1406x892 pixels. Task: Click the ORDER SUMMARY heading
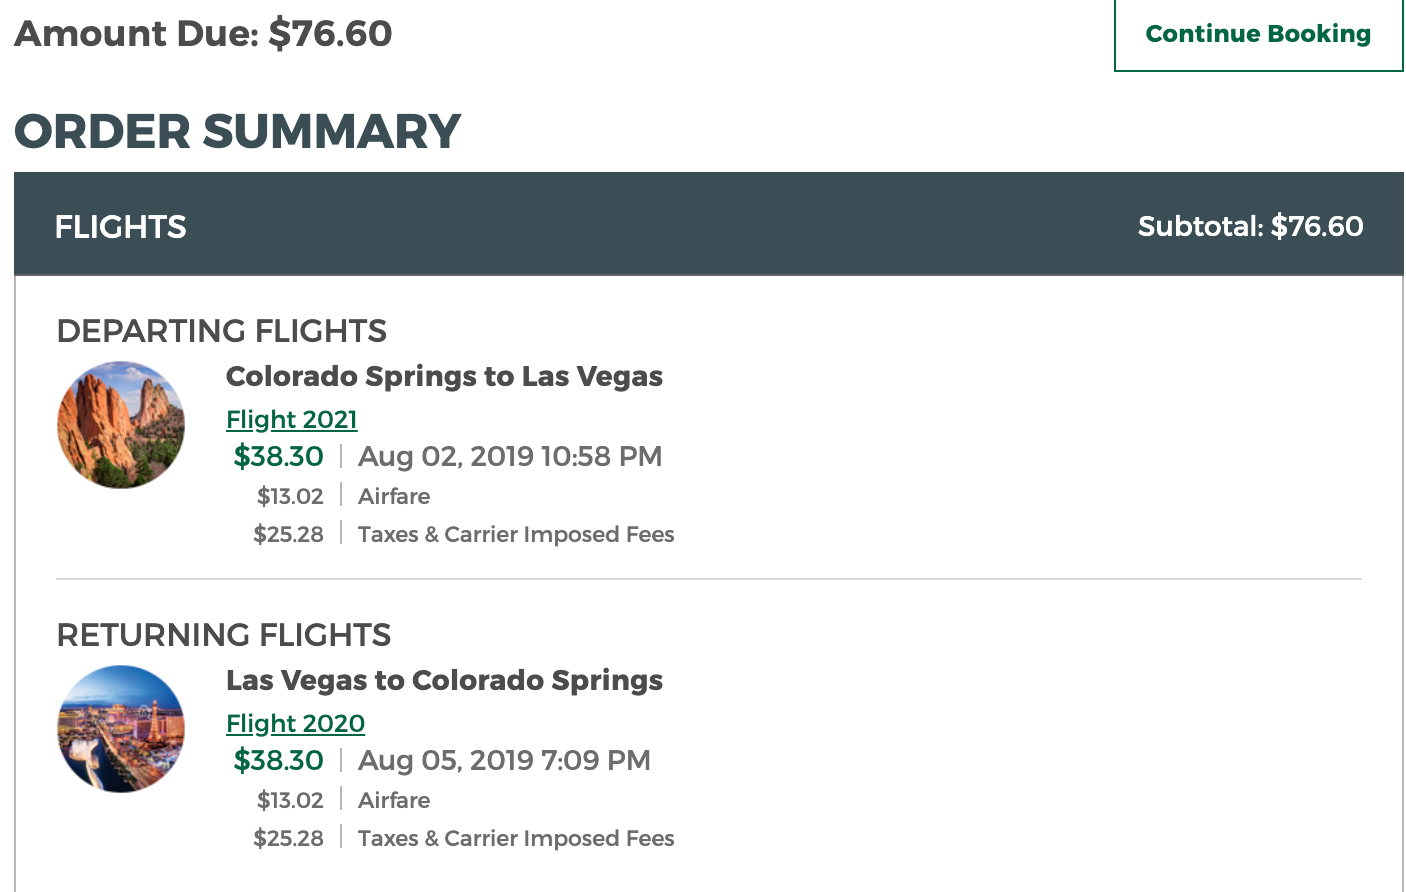(237, 132)
